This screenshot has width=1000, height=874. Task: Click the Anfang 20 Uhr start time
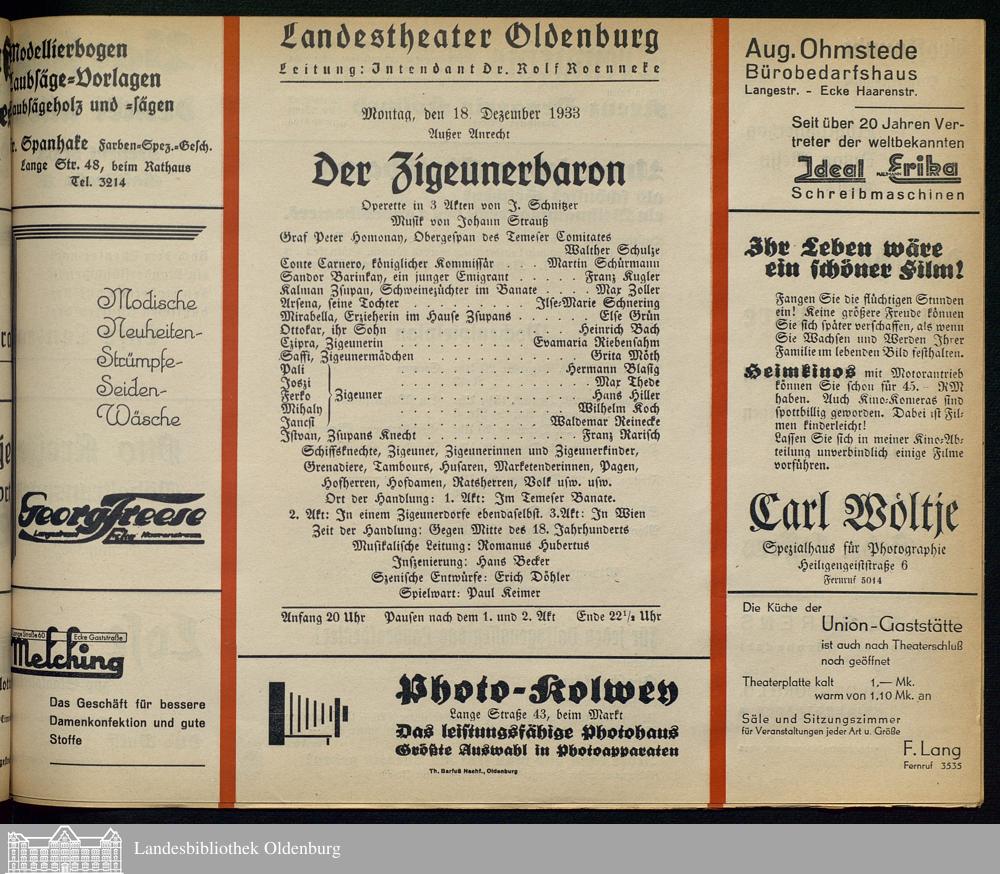[x=323, y=616]
